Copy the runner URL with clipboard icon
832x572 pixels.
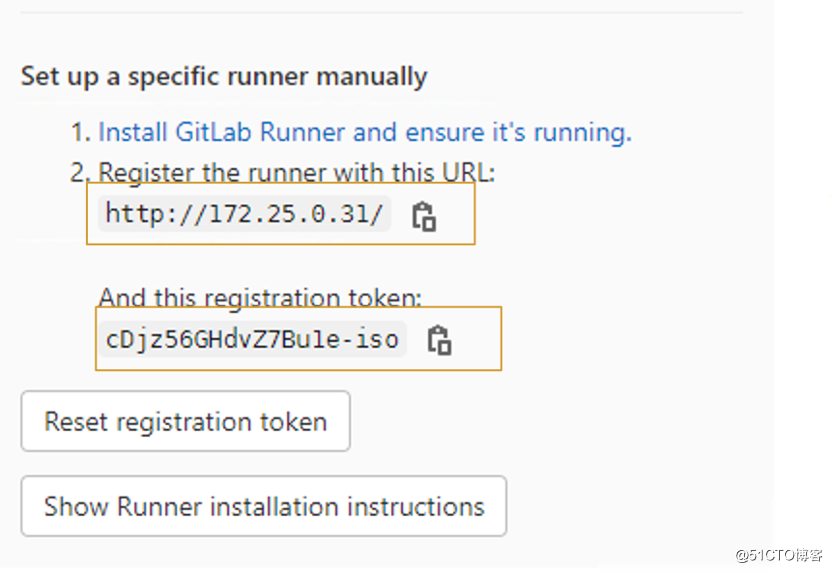point(424,216)
